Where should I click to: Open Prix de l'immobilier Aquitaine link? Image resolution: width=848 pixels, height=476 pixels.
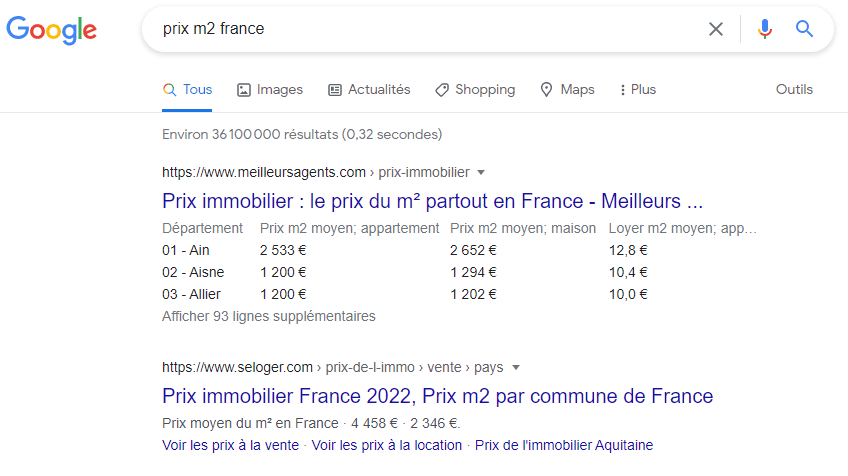[x=564, y=445]
